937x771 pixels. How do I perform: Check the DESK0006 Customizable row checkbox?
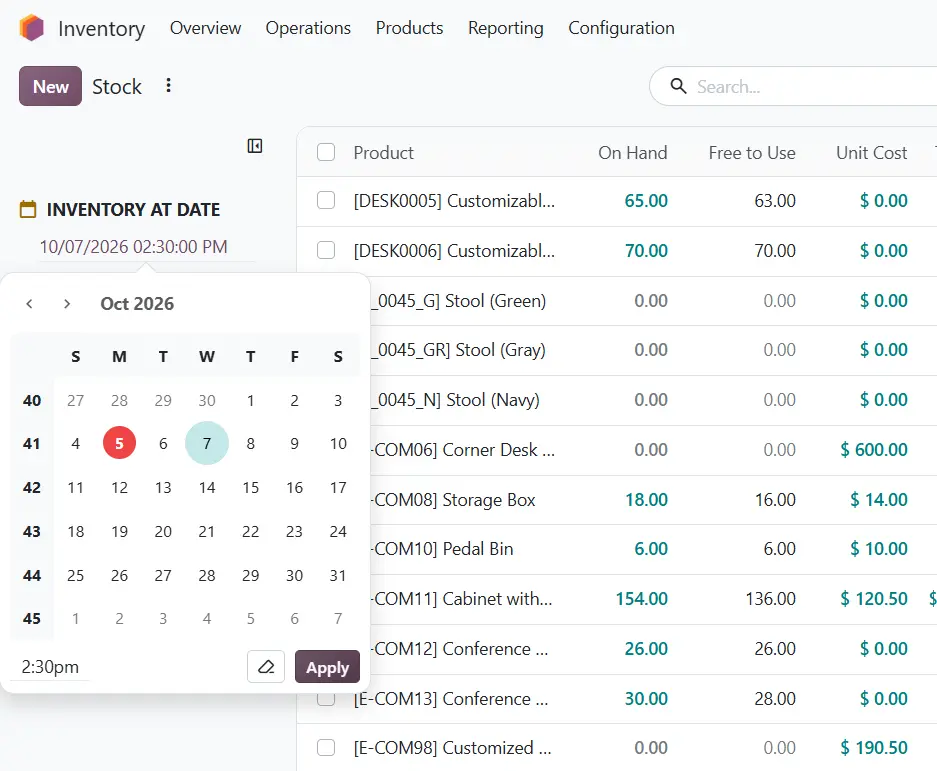point(326,250)
